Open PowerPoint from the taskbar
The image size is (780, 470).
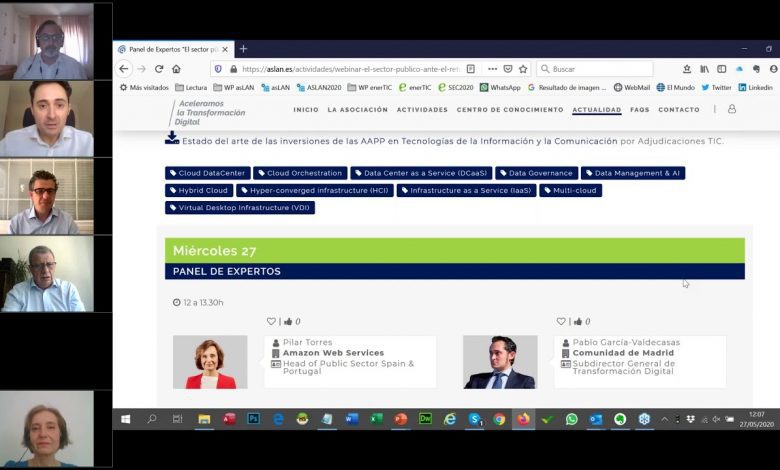tap(400, 419)
